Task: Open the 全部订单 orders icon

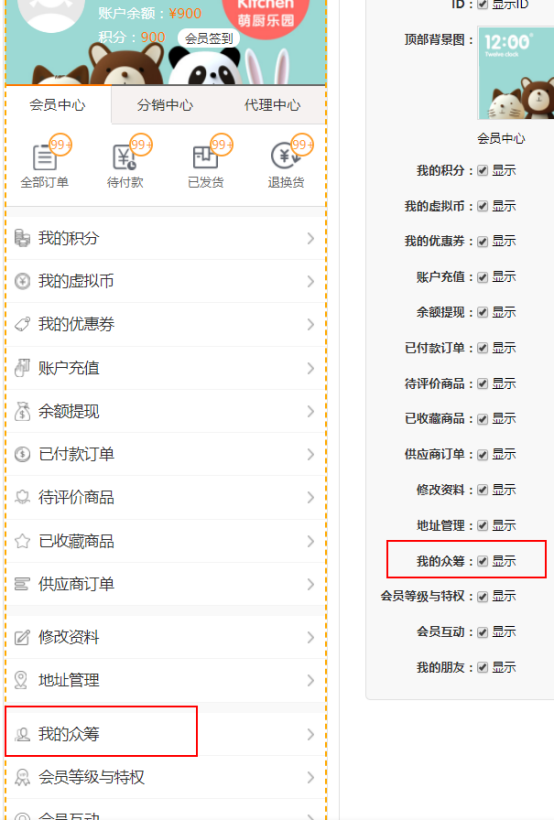Action: click(x=44, y=157)
